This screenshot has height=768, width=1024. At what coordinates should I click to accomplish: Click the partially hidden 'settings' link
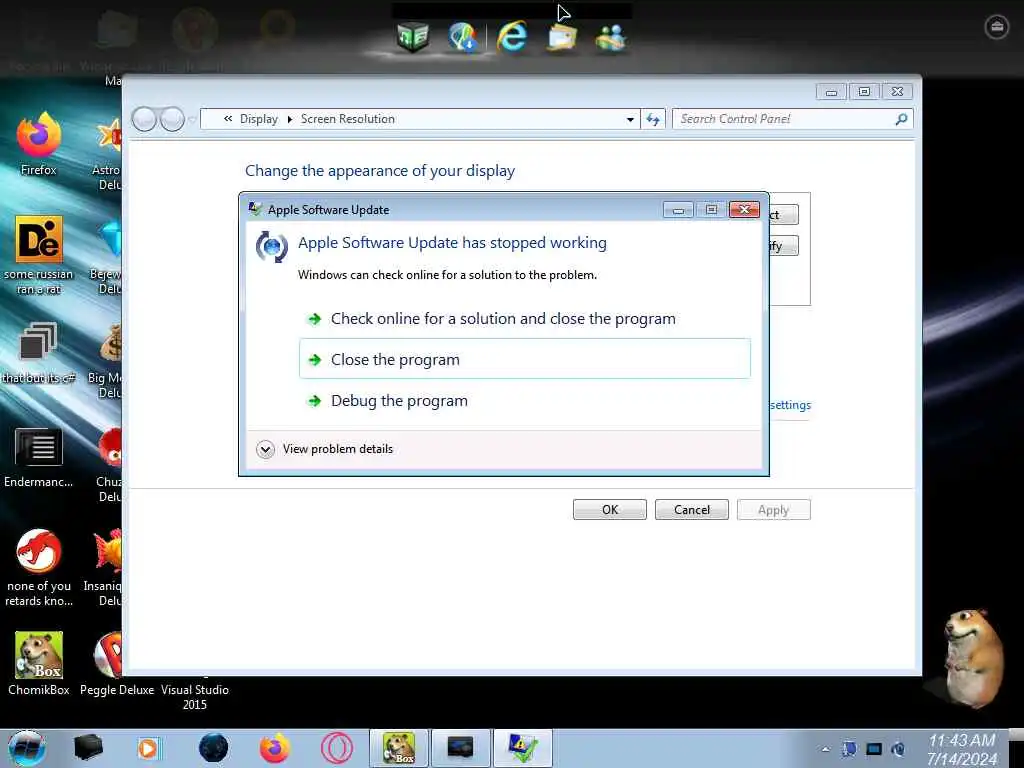(790, 405)
